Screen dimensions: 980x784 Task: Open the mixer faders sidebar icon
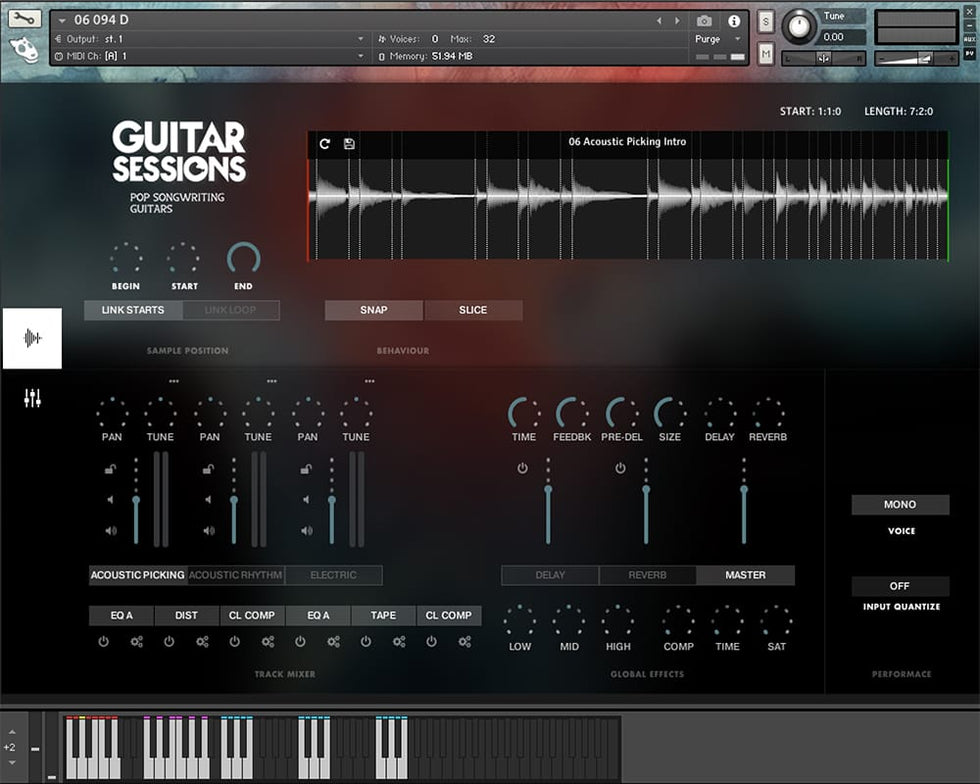[33, 399]
